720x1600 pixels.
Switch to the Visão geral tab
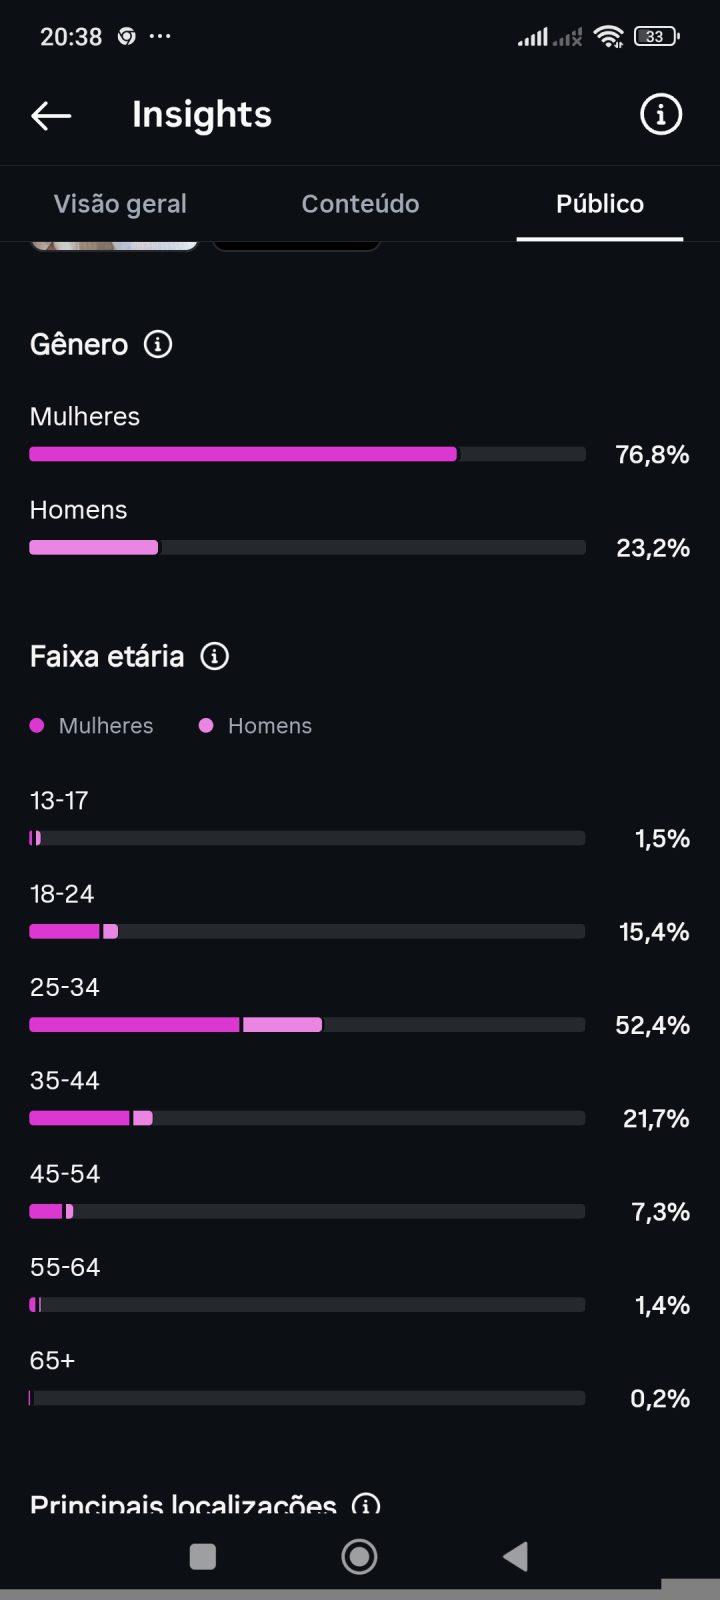pyautogui.click(x=120, y=204)
